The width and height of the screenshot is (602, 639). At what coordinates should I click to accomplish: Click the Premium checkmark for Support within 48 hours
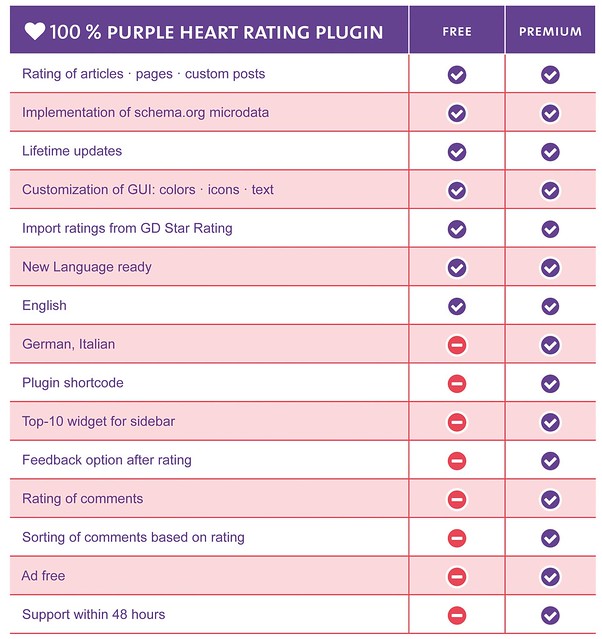tap(550, 615)
